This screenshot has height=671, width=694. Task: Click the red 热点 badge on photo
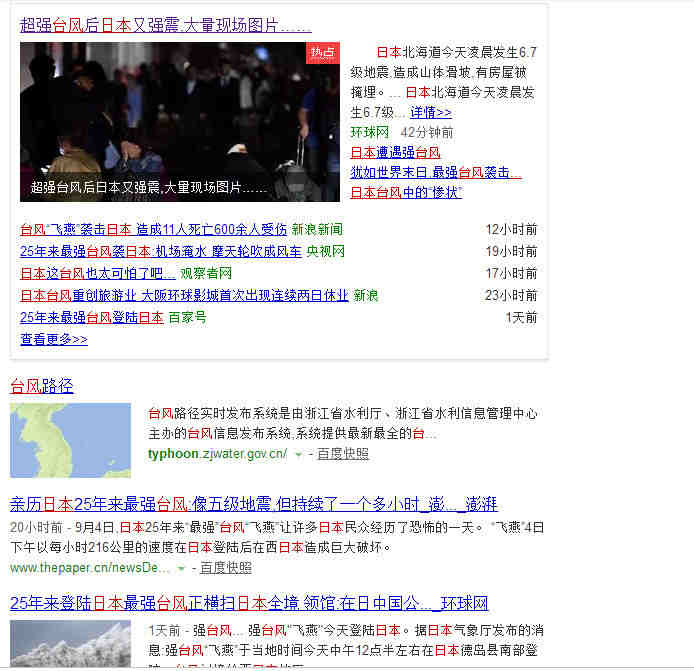pyautogui.click(x=323, y=52)
